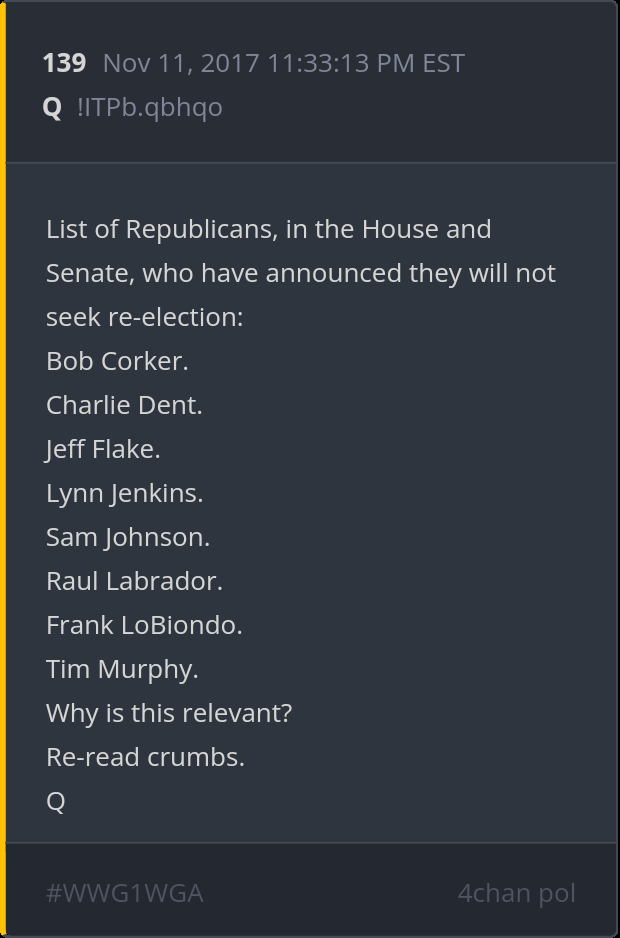Click the Q signature ending the post

click(56, 801)
